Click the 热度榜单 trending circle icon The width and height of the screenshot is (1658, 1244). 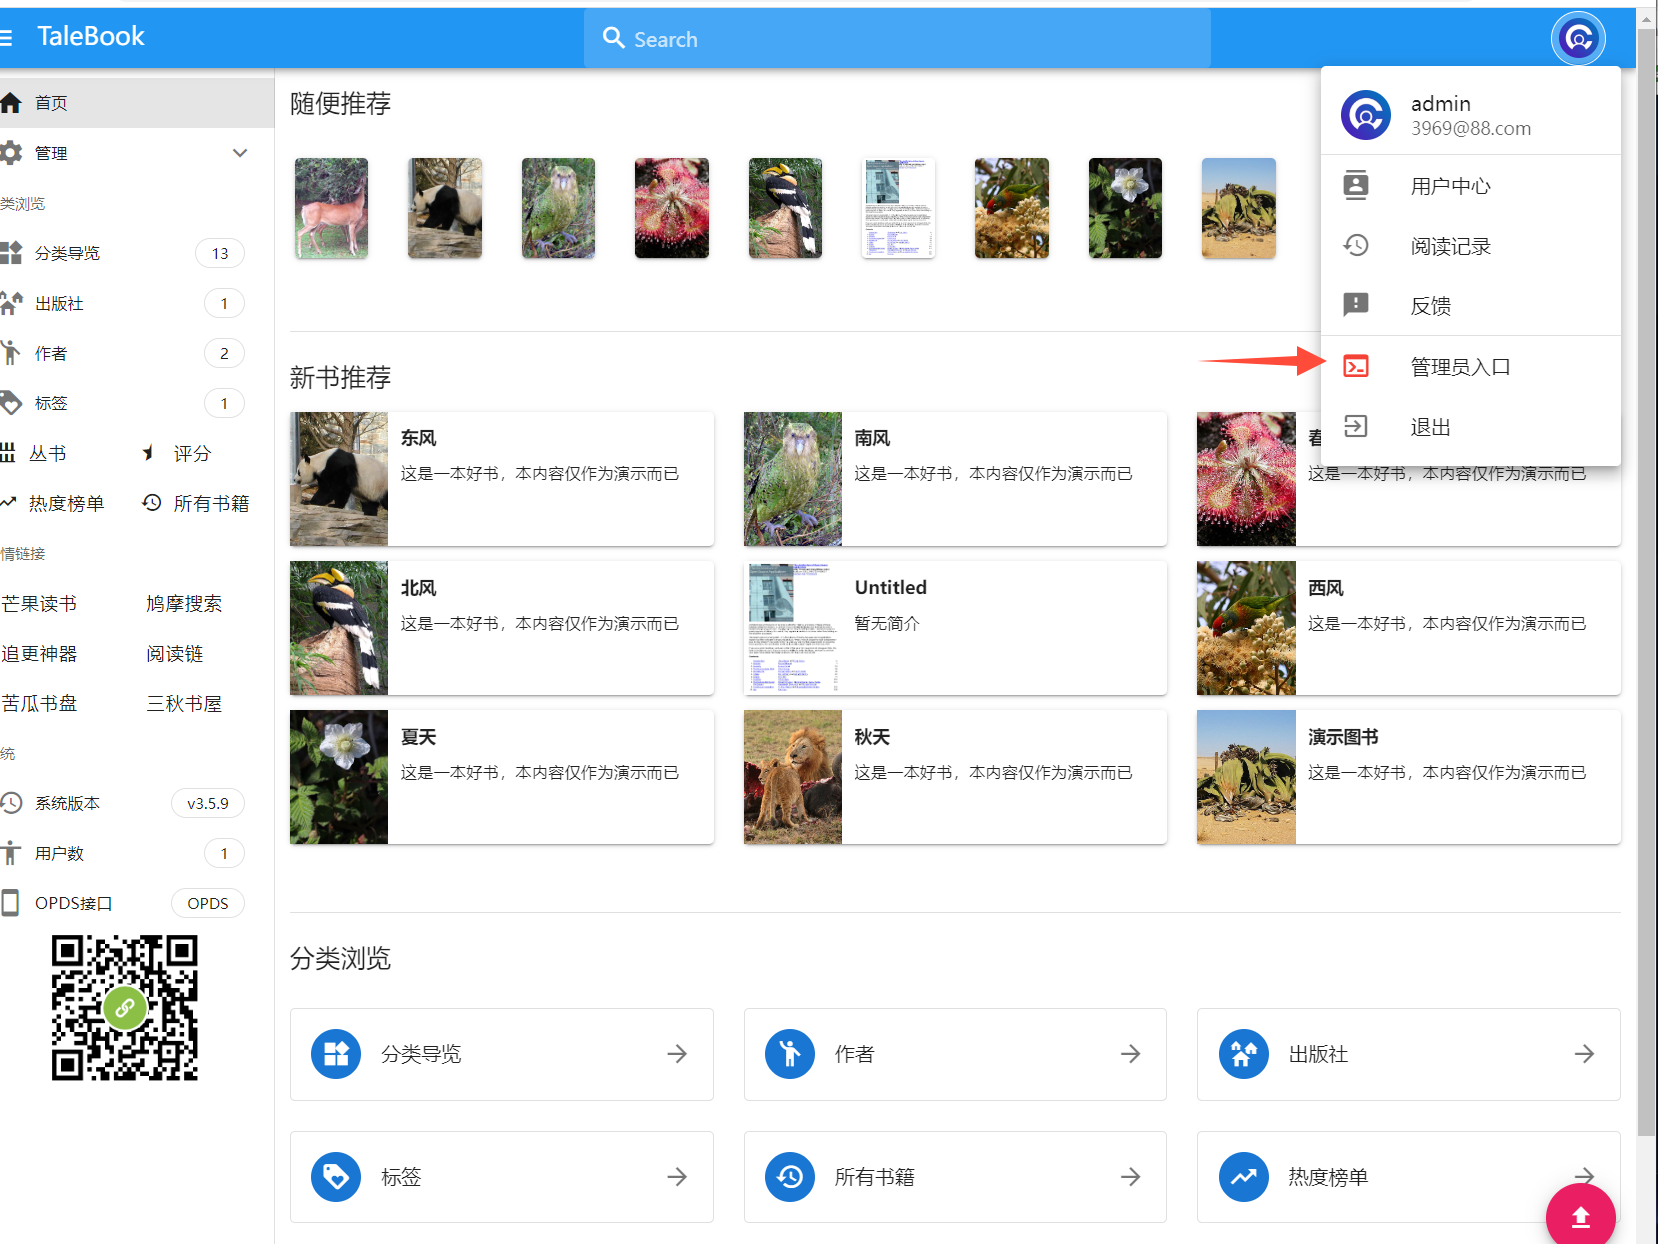click(x=1244, y=1177)
